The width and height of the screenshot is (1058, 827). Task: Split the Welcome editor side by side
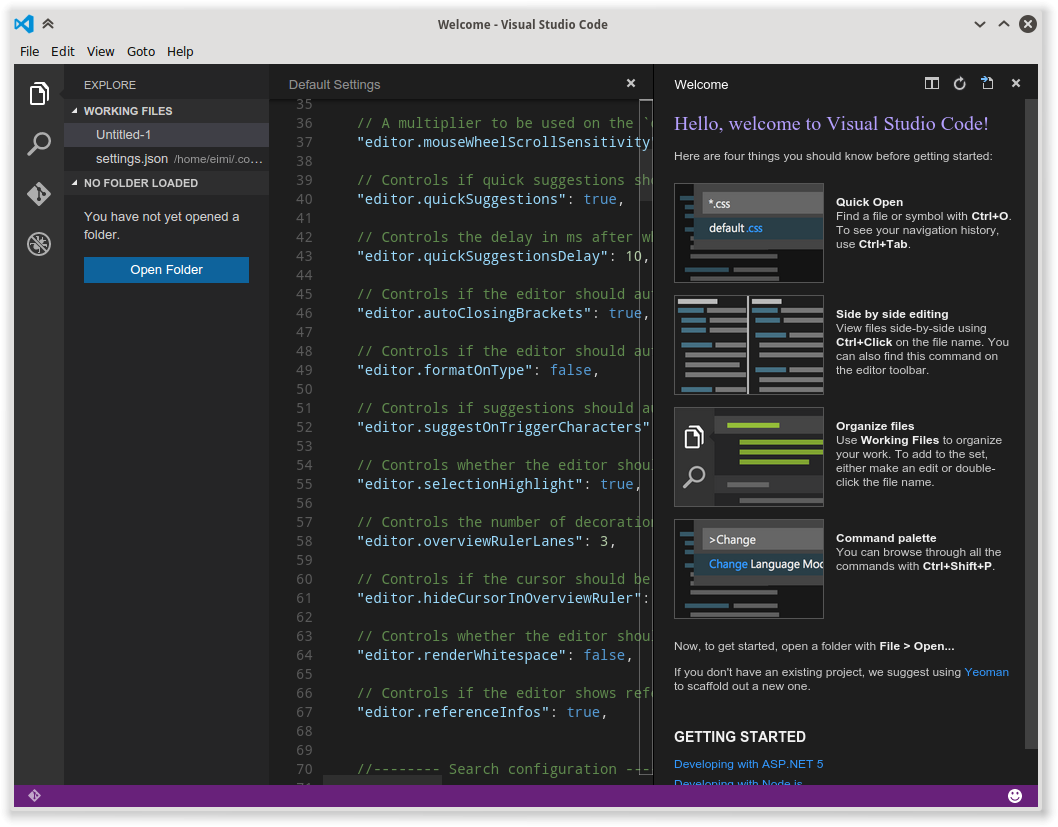pyautogui.click(x=931, y=84)
